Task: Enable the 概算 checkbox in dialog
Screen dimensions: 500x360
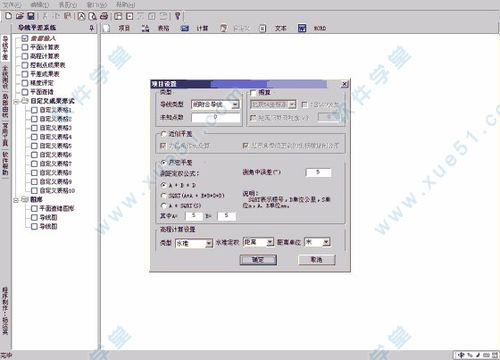Action: (253, 92)
